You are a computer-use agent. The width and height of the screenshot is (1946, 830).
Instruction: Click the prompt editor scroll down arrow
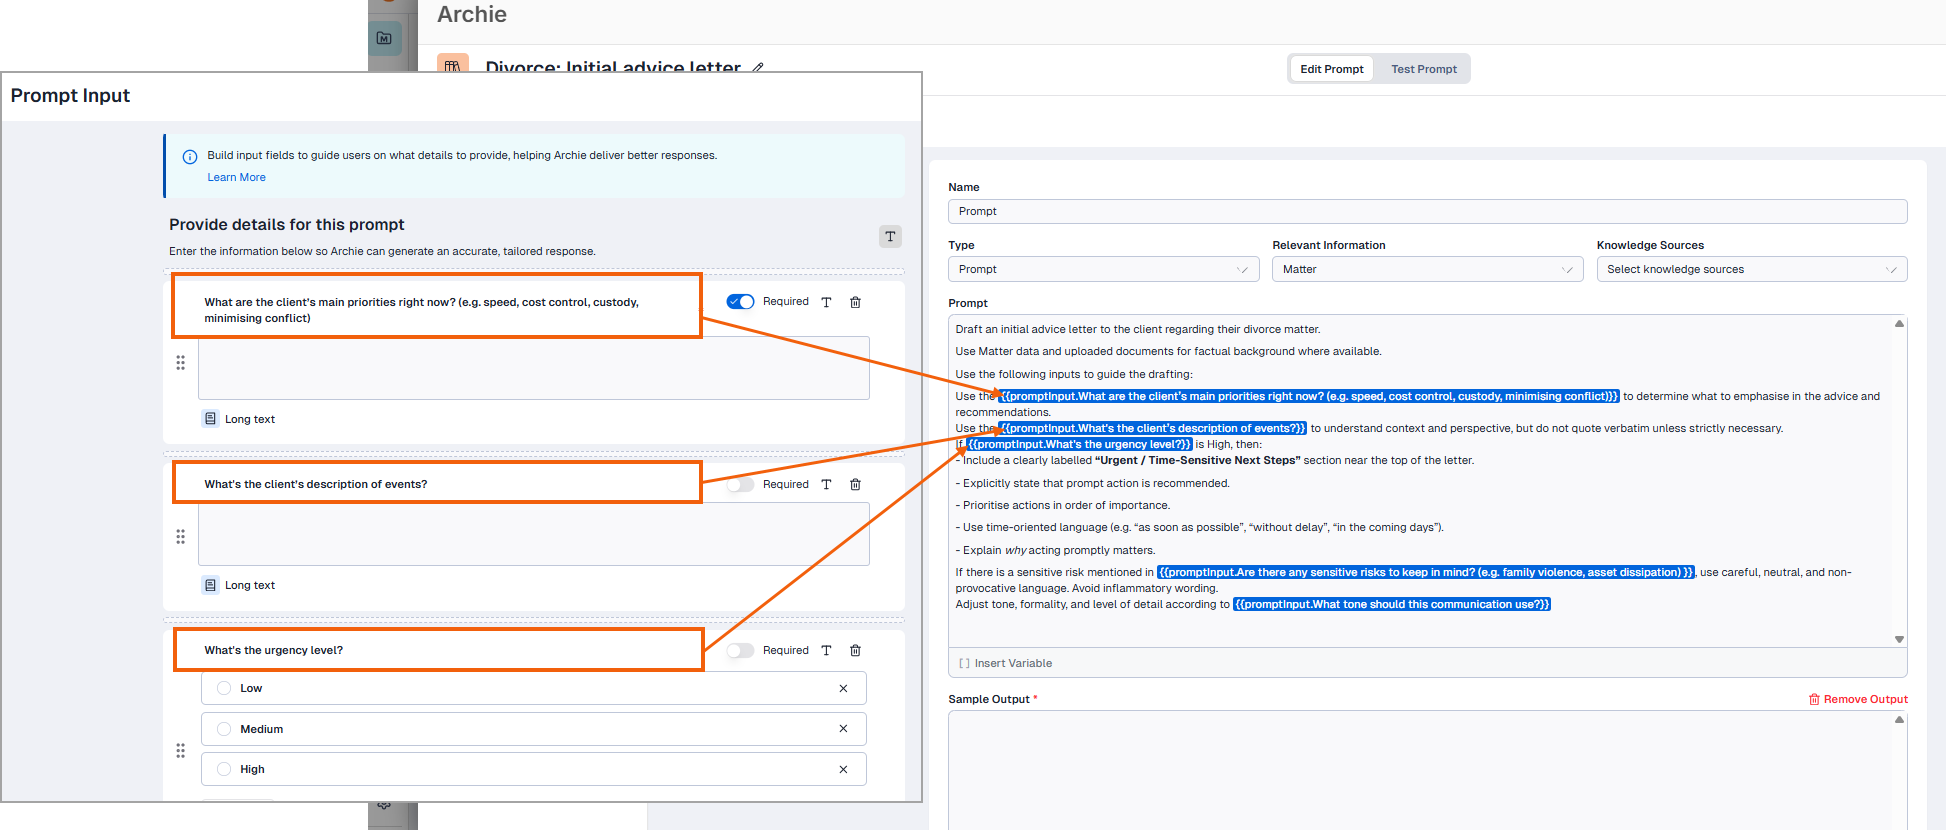[1898, 639]
